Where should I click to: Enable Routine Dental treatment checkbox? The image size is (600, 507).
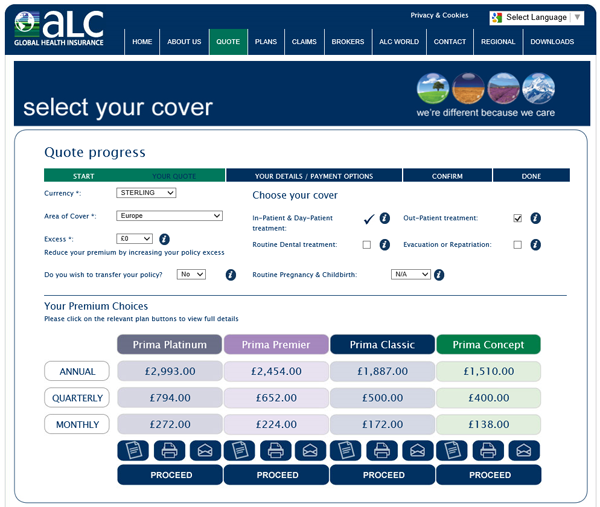point(367,245)
